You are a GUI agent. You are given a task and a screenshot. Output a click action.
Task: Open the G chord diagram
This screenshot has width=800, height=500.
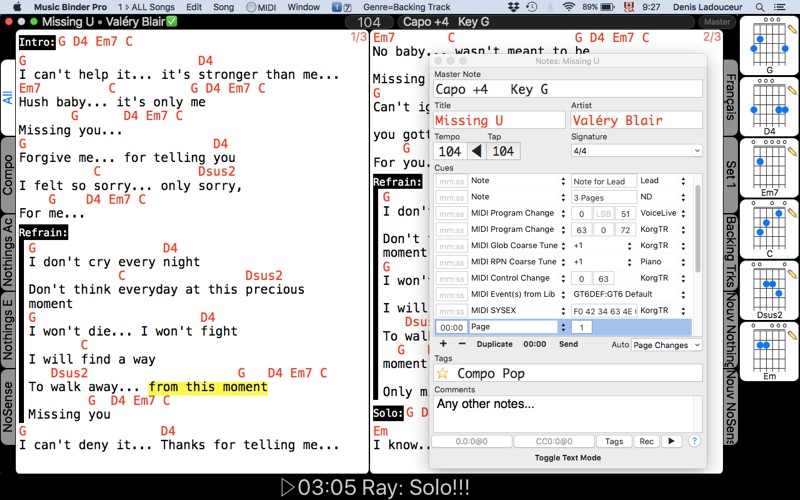(769, 45)
